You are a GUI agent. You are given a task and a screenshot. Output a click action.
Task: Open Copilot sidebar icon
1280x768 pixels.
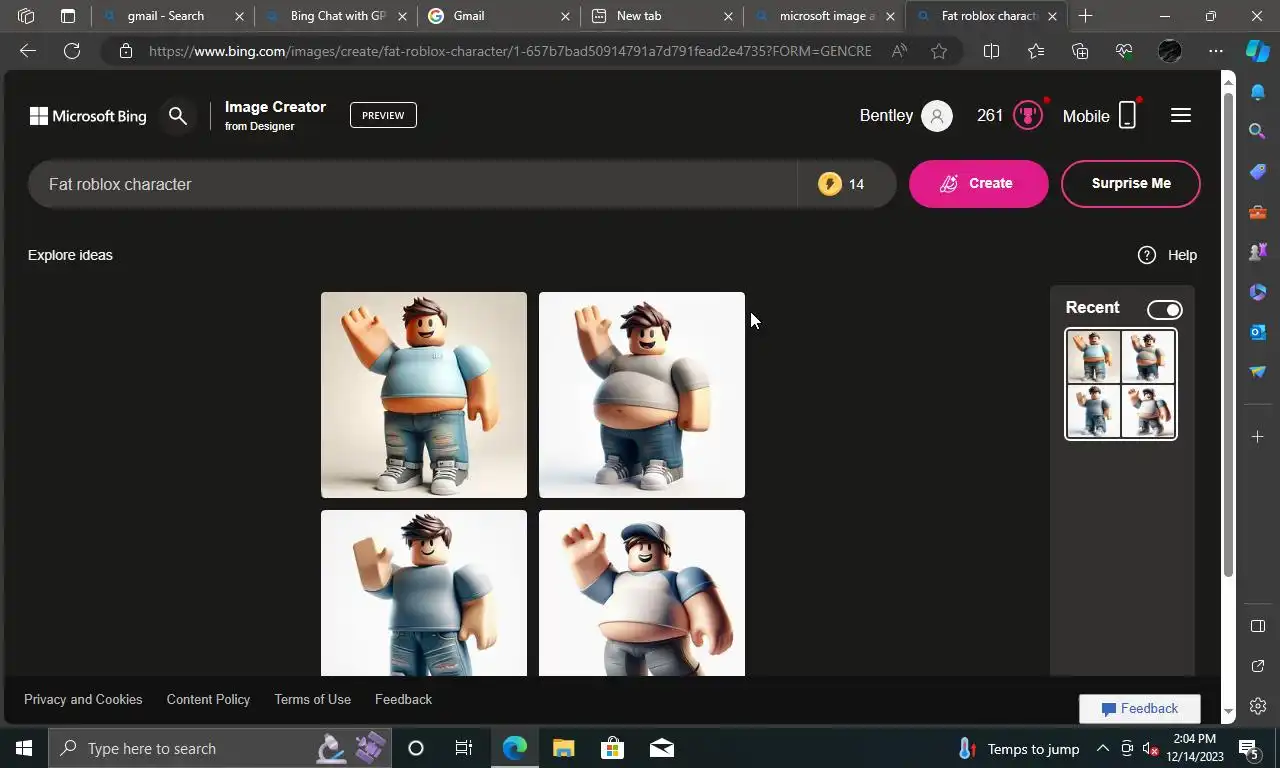pos(1257,51)
